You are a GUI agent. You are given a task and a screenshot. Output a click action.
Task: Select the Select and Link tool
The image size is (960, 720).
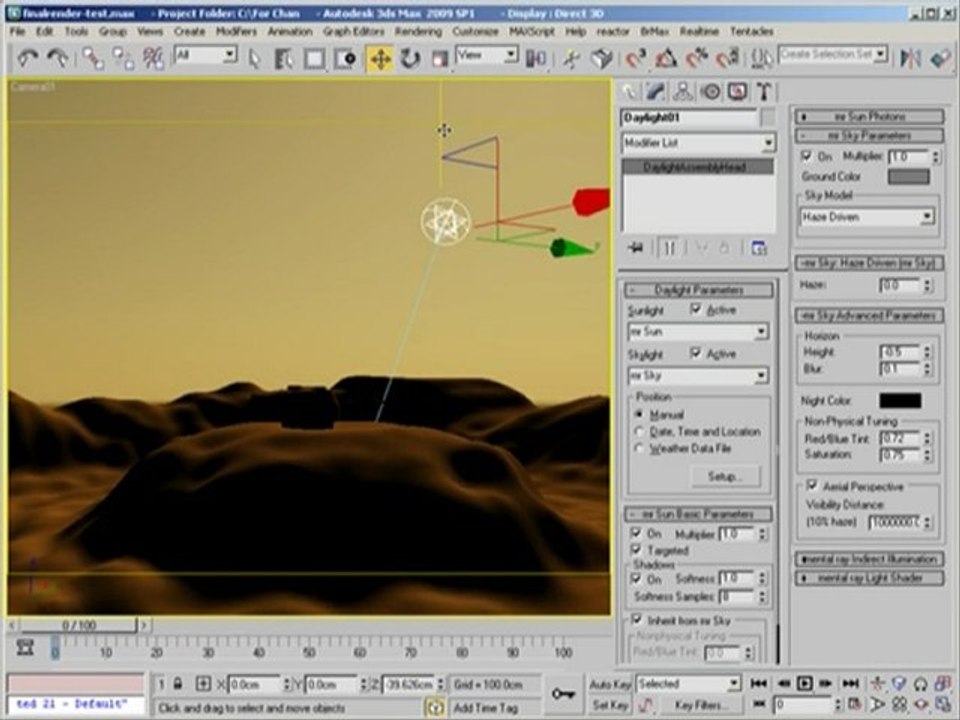93,58
